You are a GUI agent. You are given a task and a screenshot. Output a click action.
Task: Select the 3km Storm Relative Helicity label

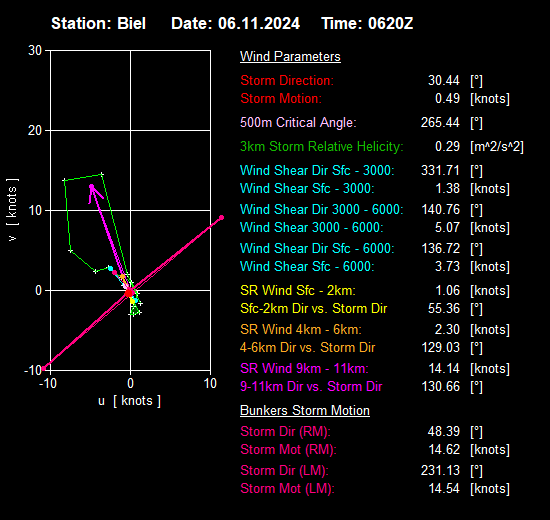(x=322, y=146)
